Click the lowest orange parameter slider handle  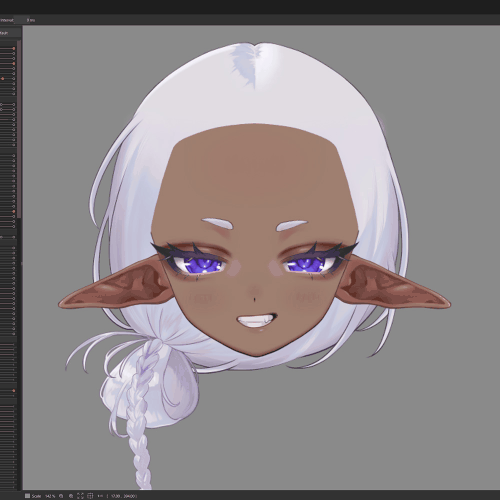coord(14,391)
